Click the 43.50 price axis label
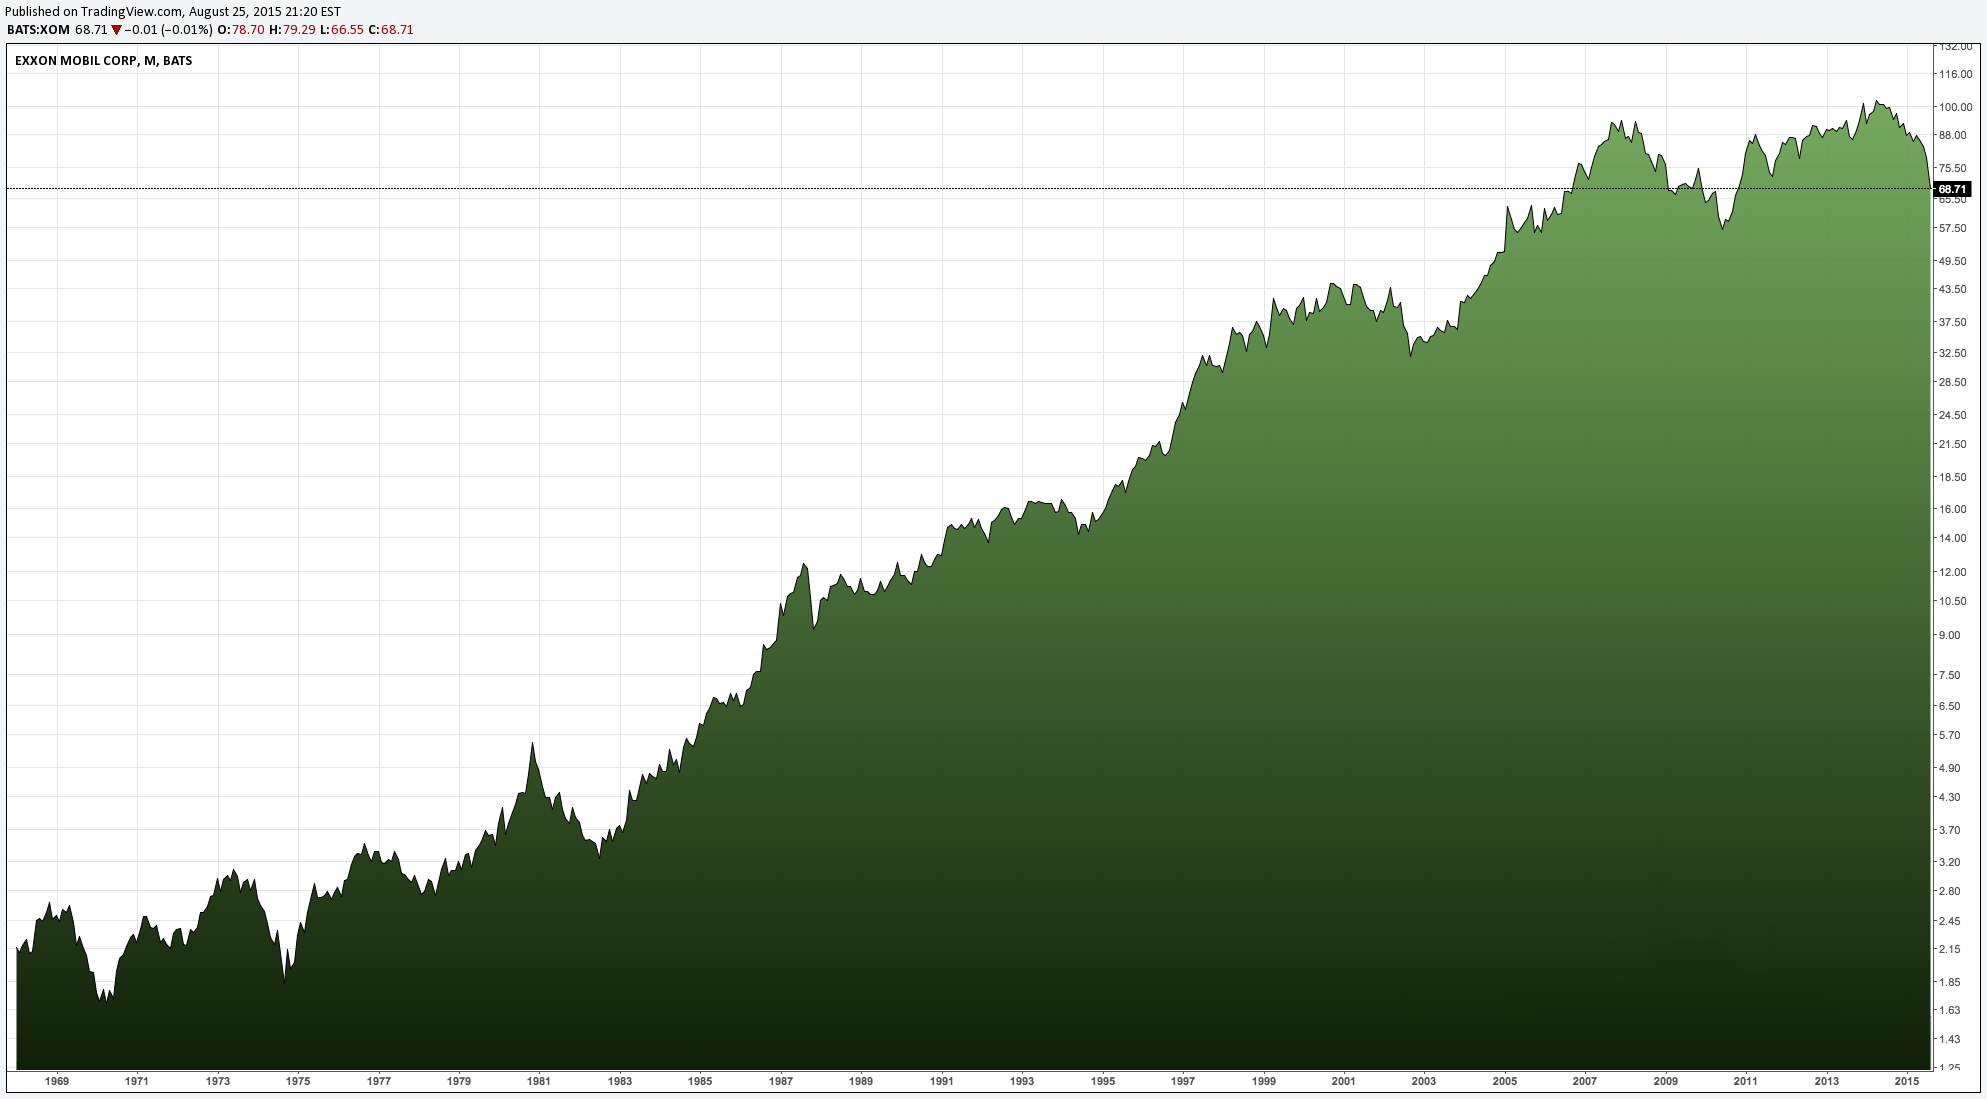This screenshot has height=1099, width=1987. [x=1953, y=289]
